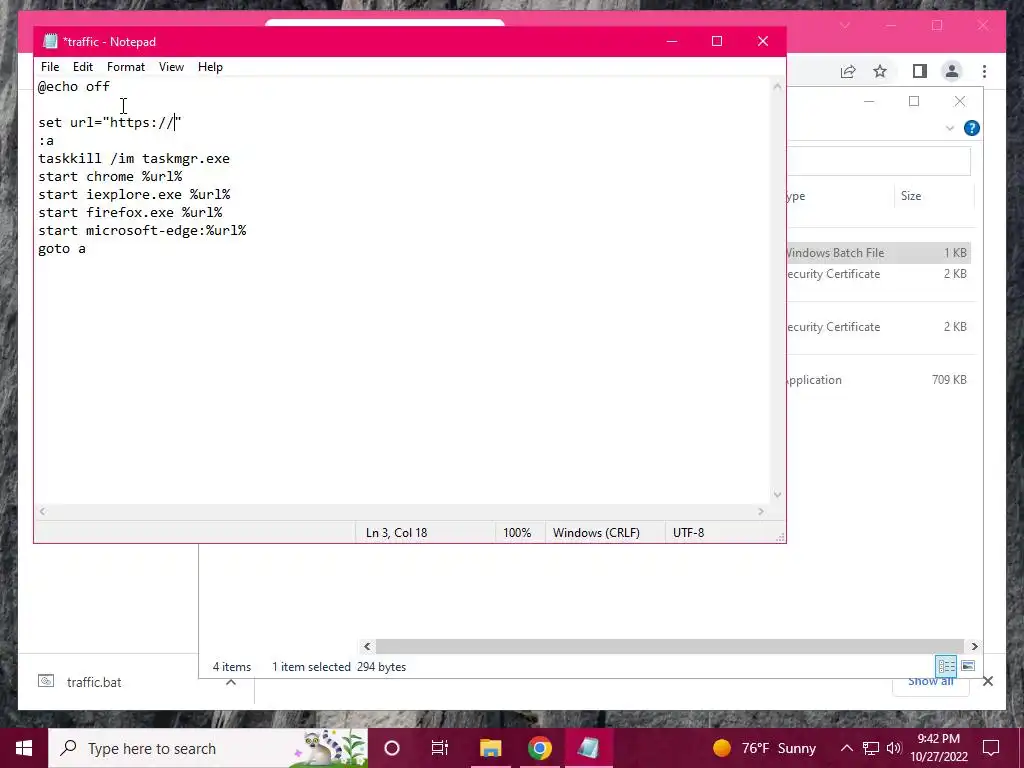This screenshot has width=1024, height=768.
Task: Open notification center icon
Action: click(991, 748)
